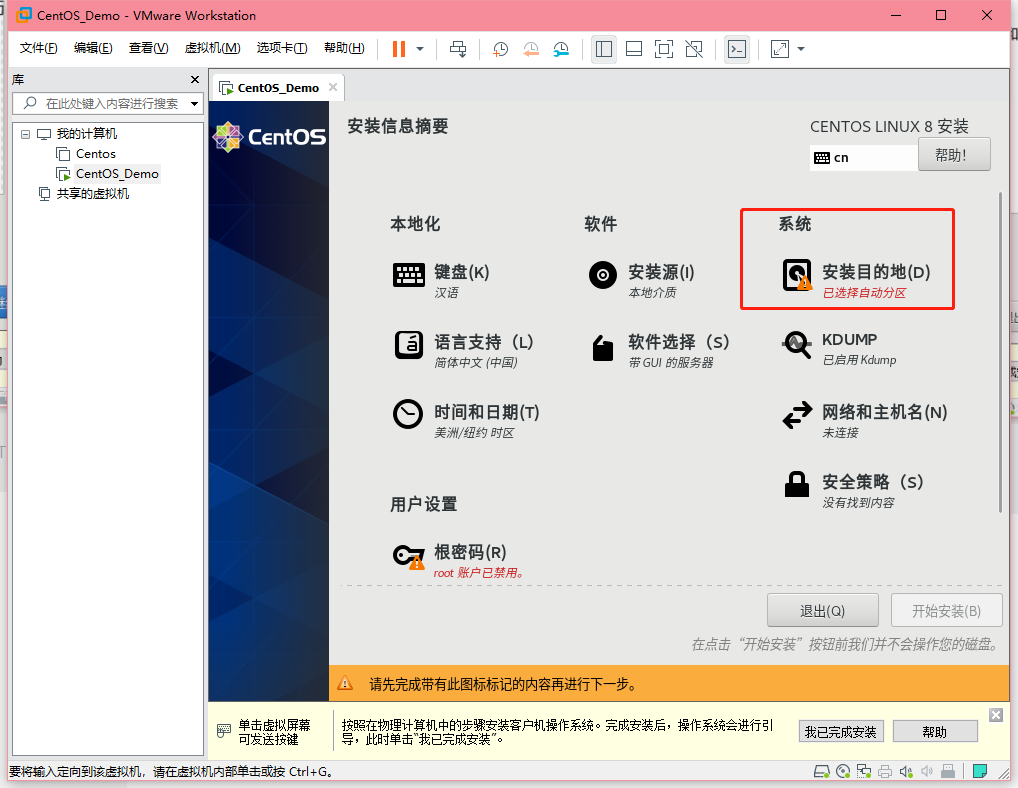
Task: Open the 虚拟机(M) menu
Action: pyautogui.click(x=212, y=48)
